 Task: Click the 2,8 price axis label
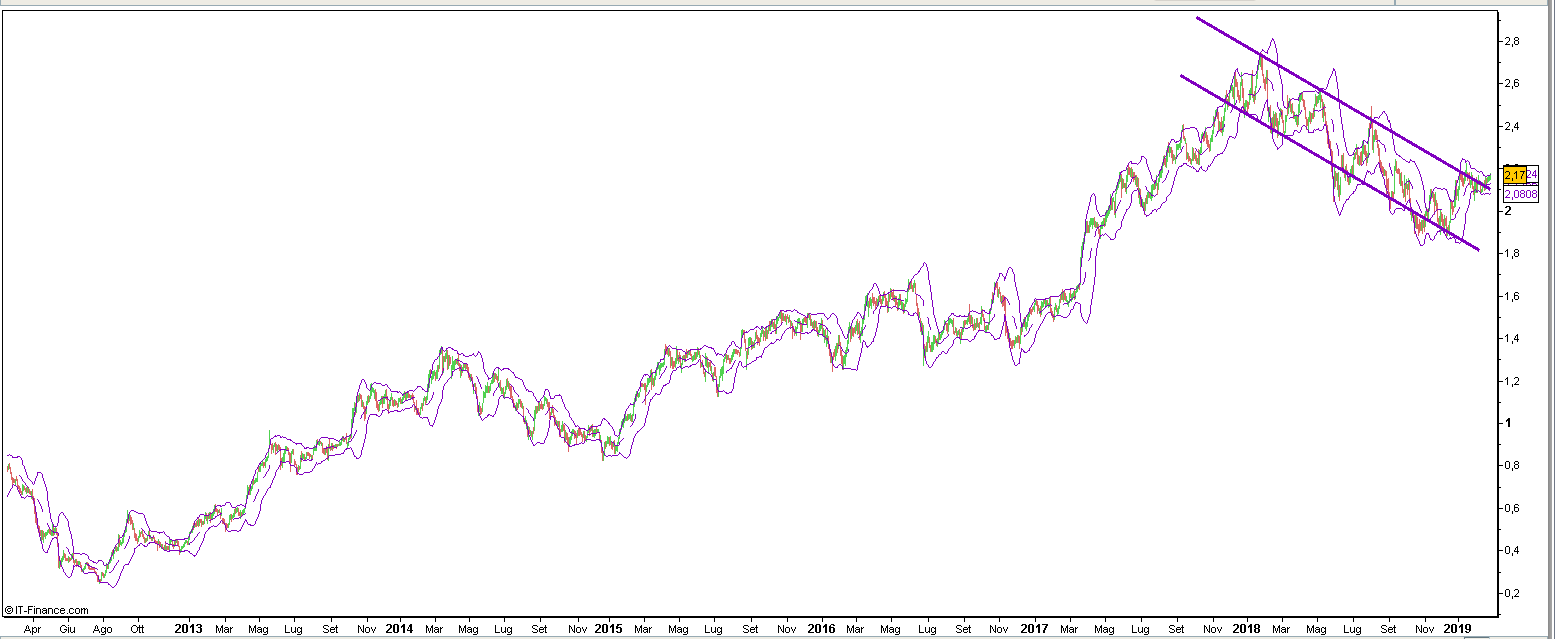point(1512,41)
